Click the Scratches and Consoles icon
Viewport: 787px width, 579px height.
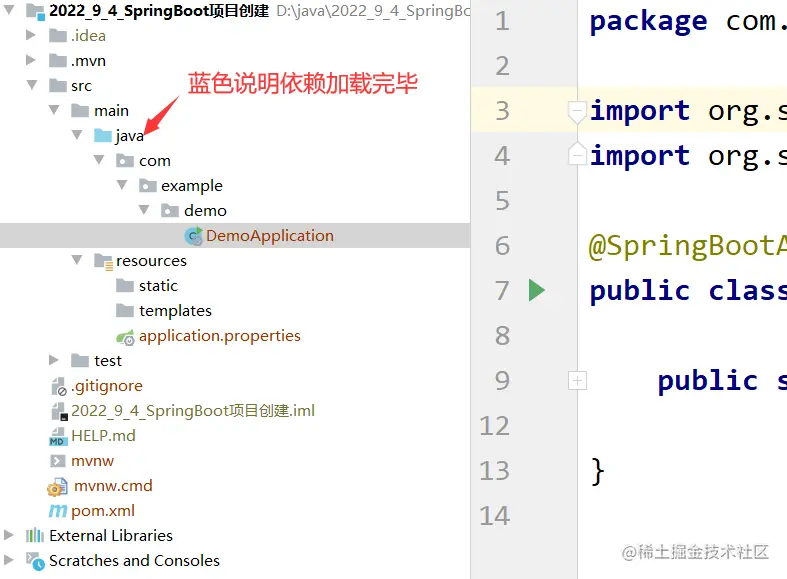(x=35, y=561)
